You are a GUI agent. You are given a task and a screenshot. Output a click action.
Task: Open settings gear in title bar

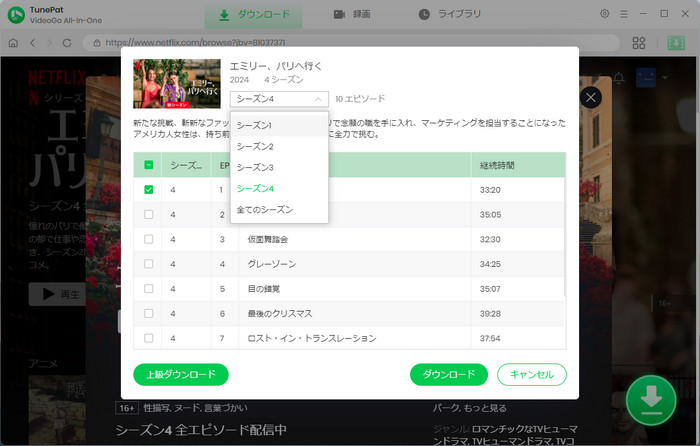click(604, 14)
